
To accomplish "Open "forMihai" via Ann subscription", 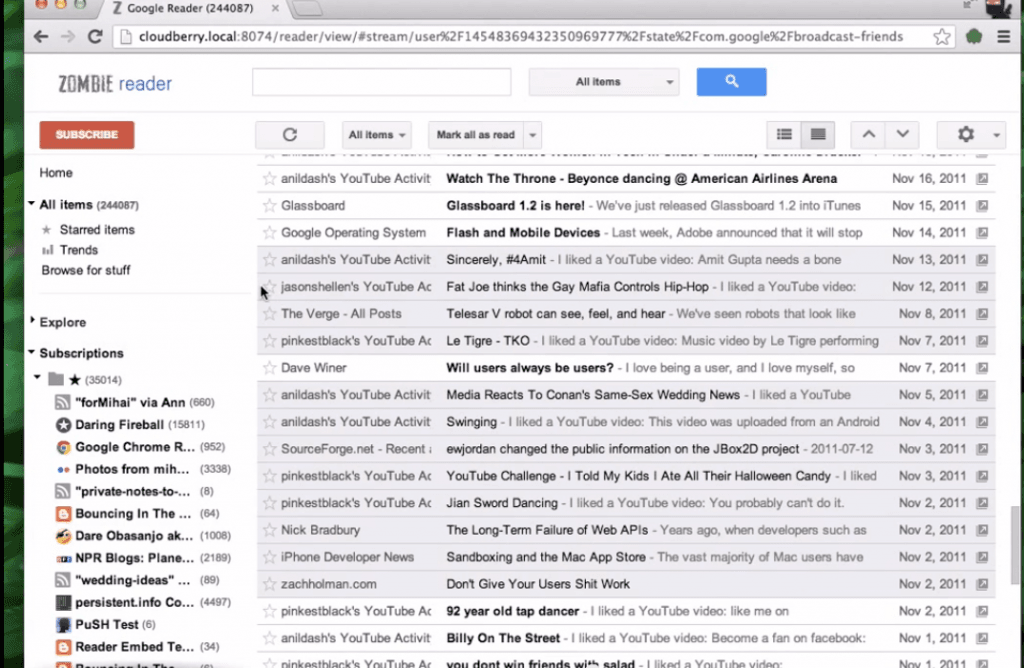I will 130,403.
